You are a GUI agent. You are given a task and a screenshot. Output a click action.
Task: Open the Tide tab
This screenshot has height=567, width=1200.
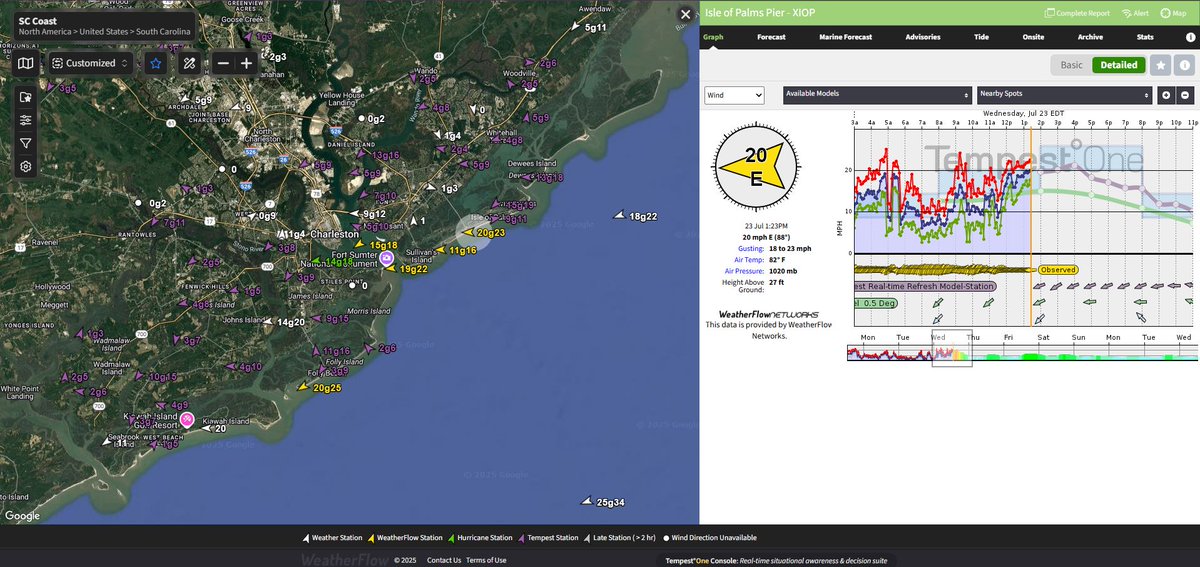(x=981, y=37)
